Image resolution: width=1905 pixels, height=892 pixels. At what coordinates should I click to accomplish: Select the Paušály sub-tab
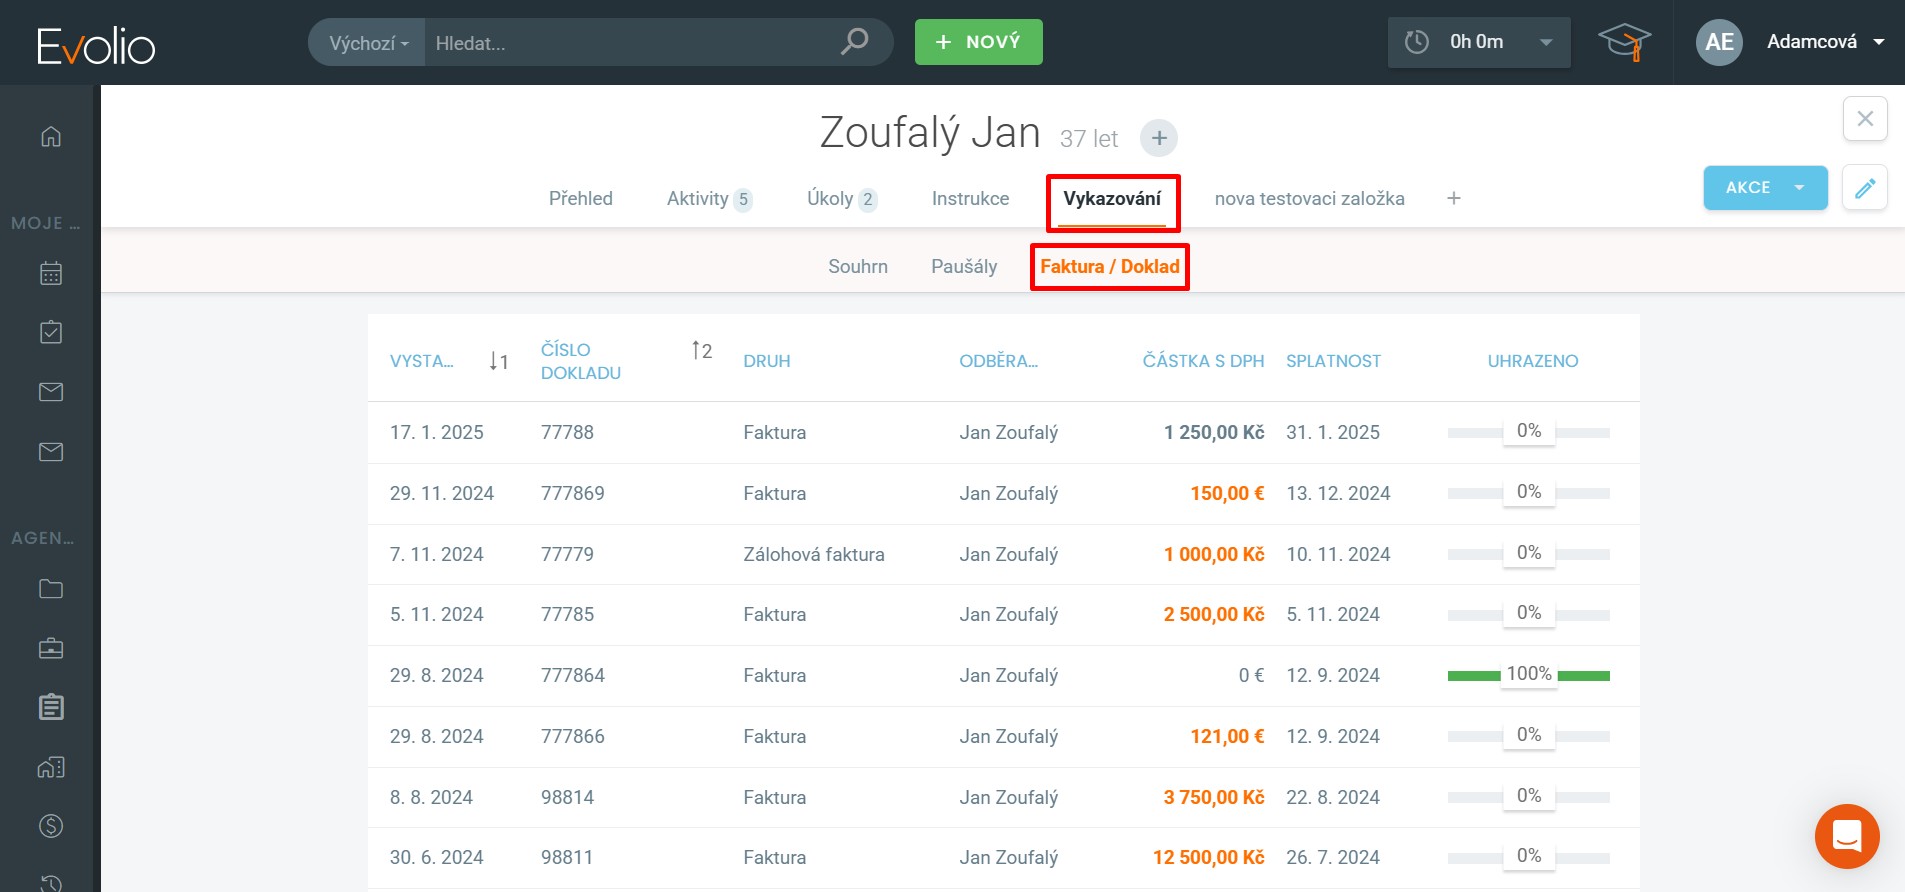963,267
